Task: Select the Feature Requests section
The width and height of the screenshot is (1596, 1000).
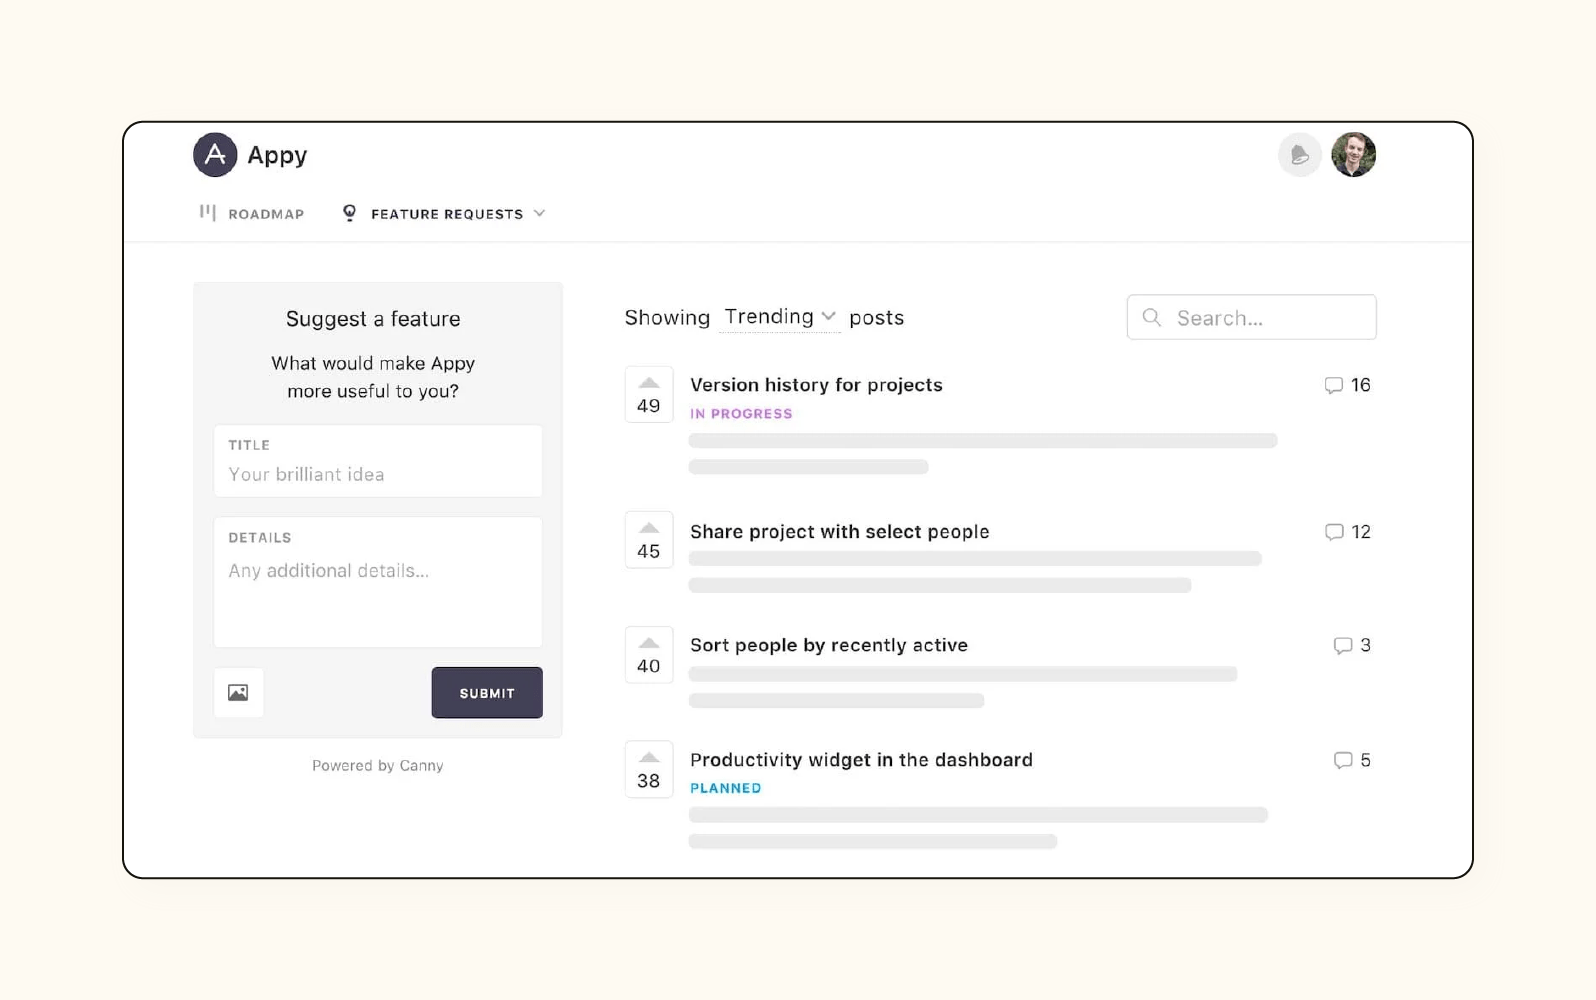Action: 446,213
